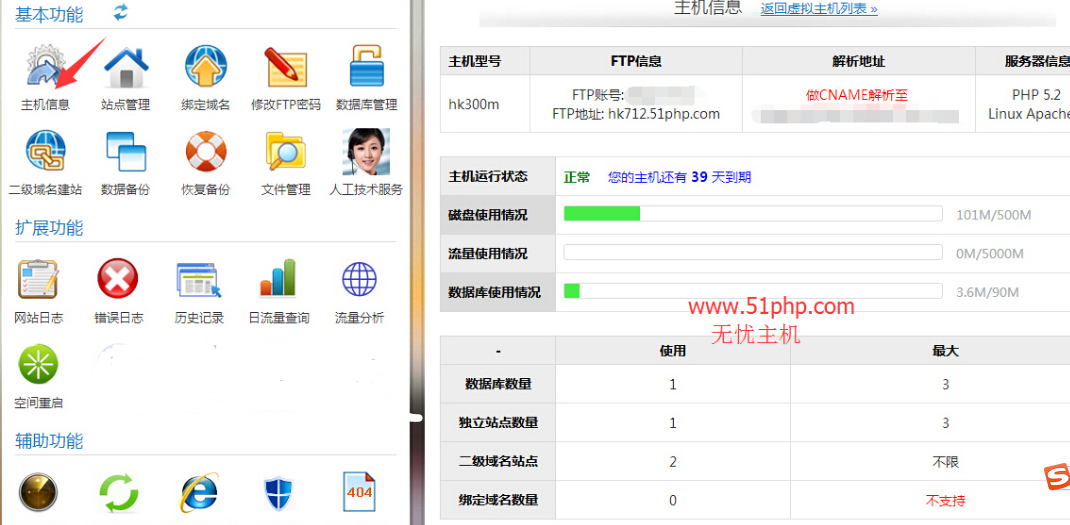Click the red 不支持 value

pyautogui.click(x=946, y=501)
